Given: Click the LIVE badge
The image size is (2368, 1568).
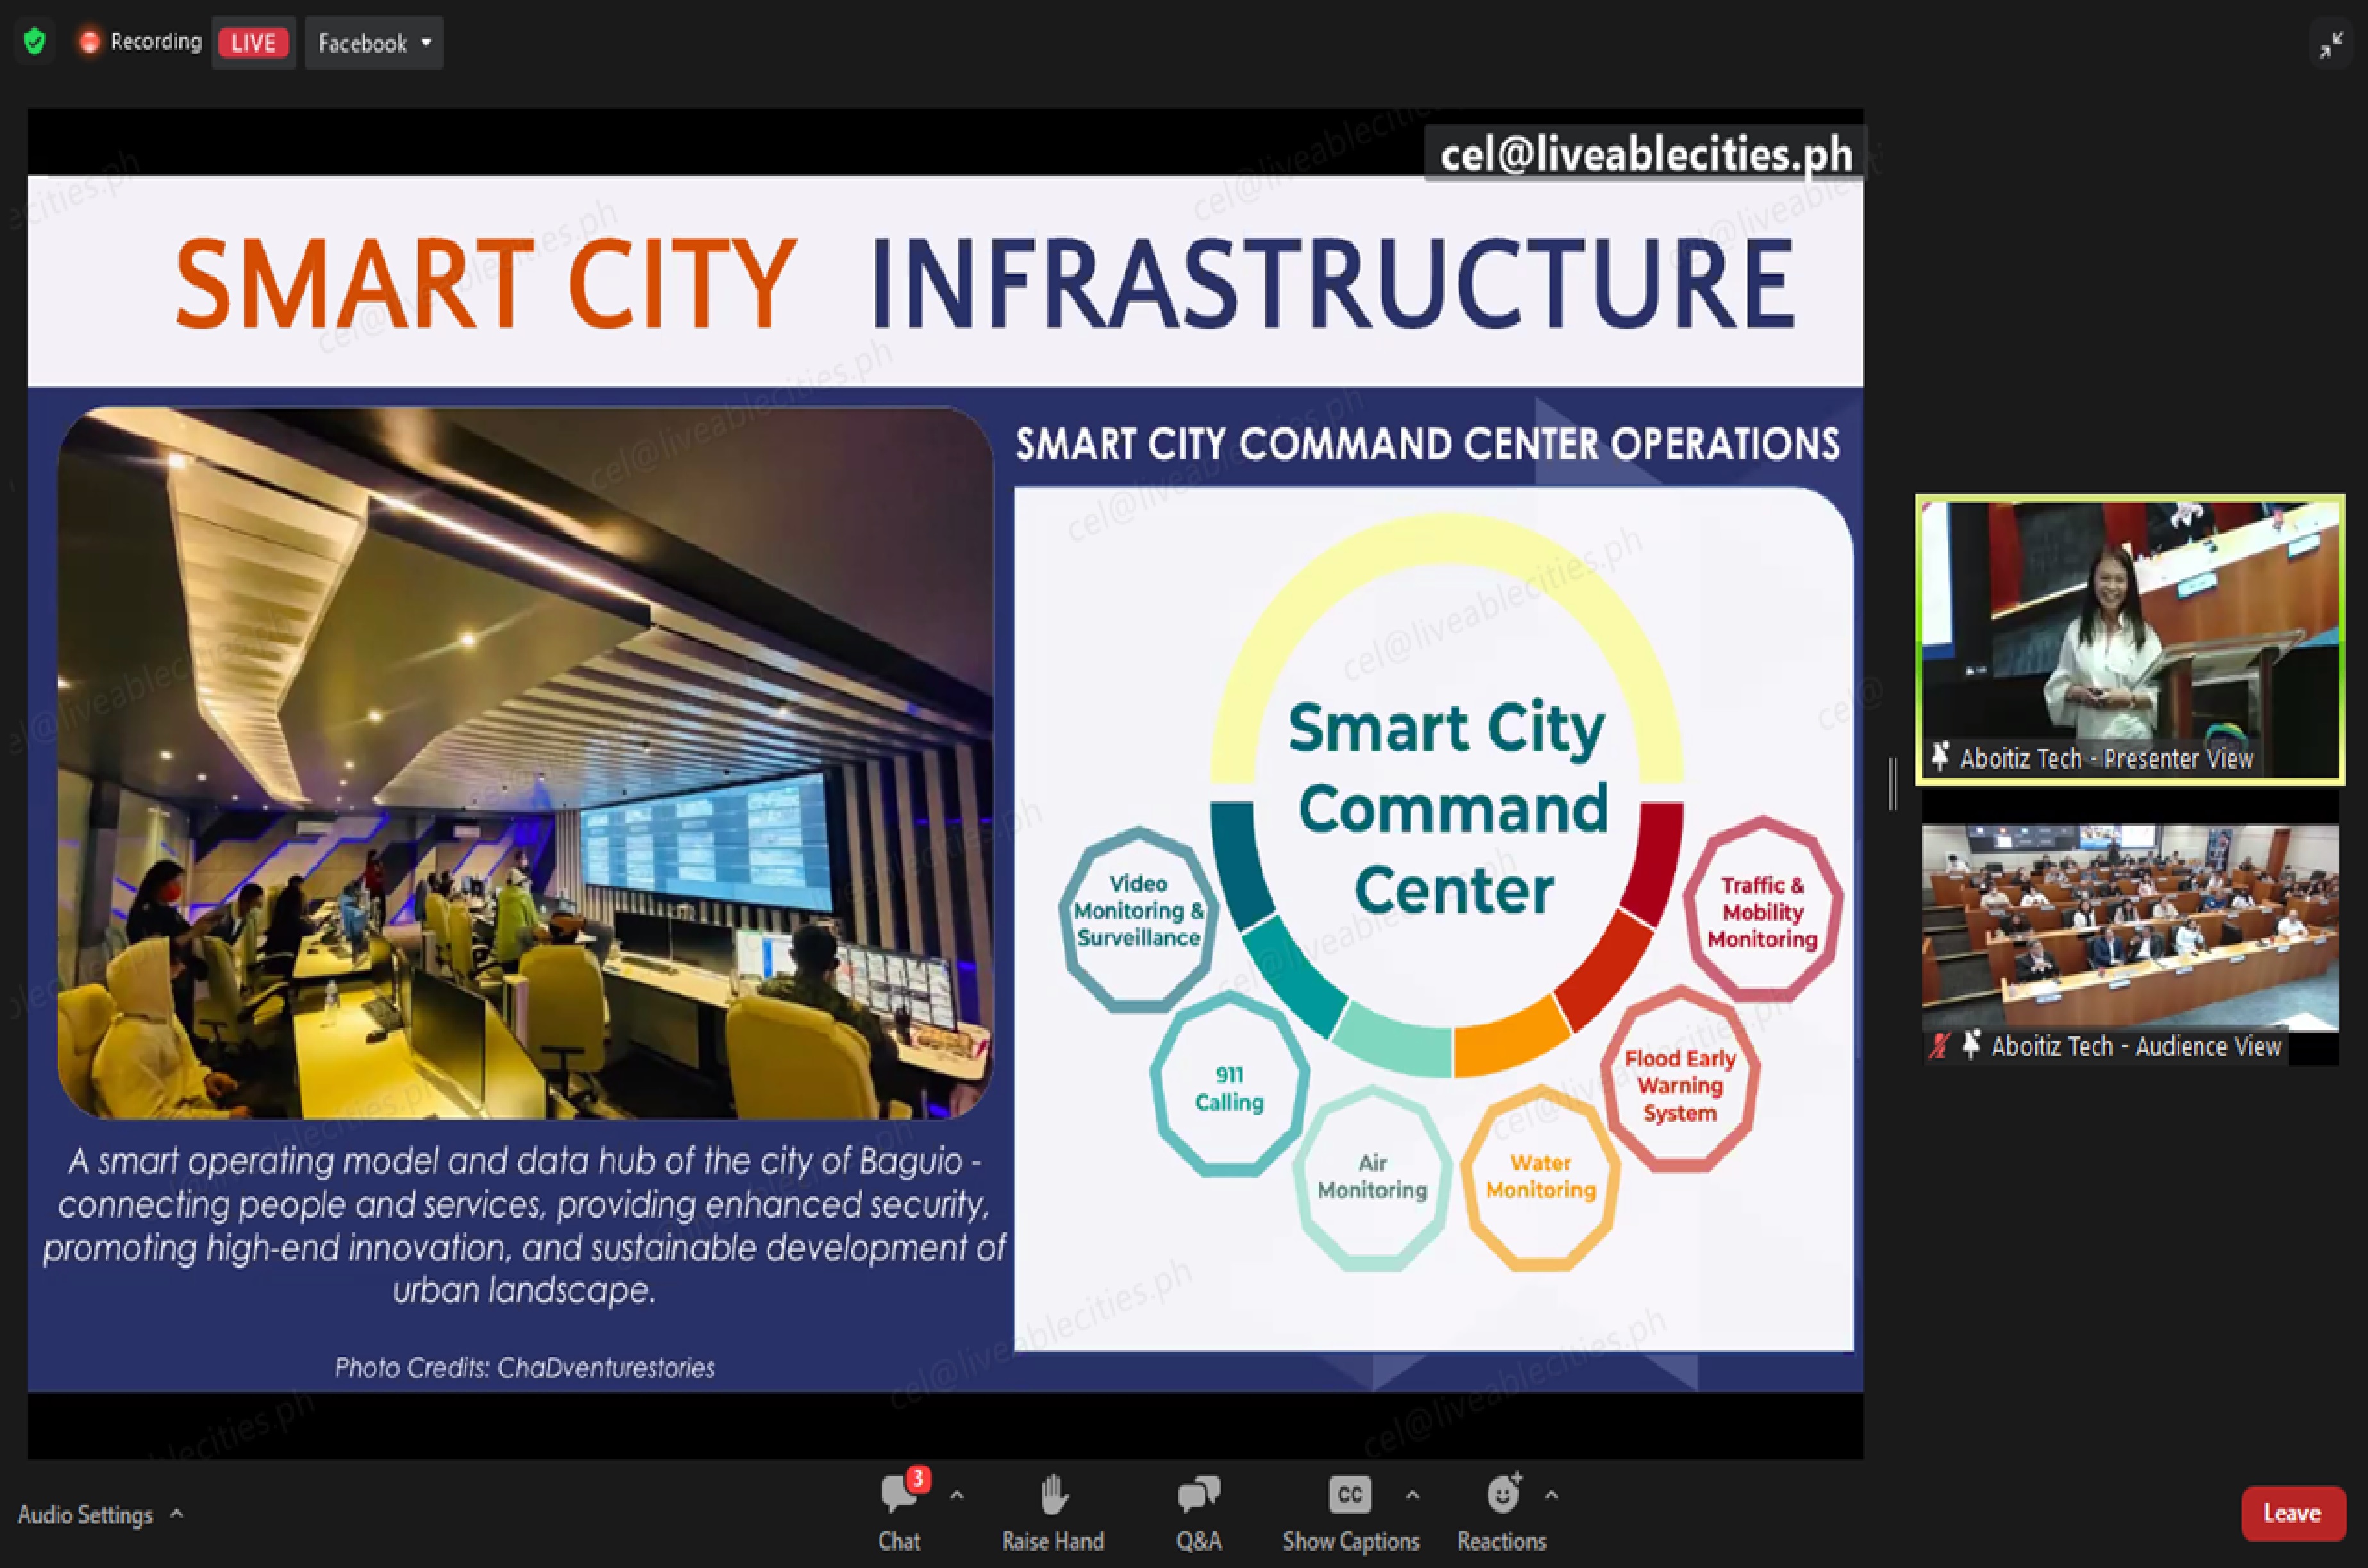Looking at the screenshot, I should [x=253, y=43].
